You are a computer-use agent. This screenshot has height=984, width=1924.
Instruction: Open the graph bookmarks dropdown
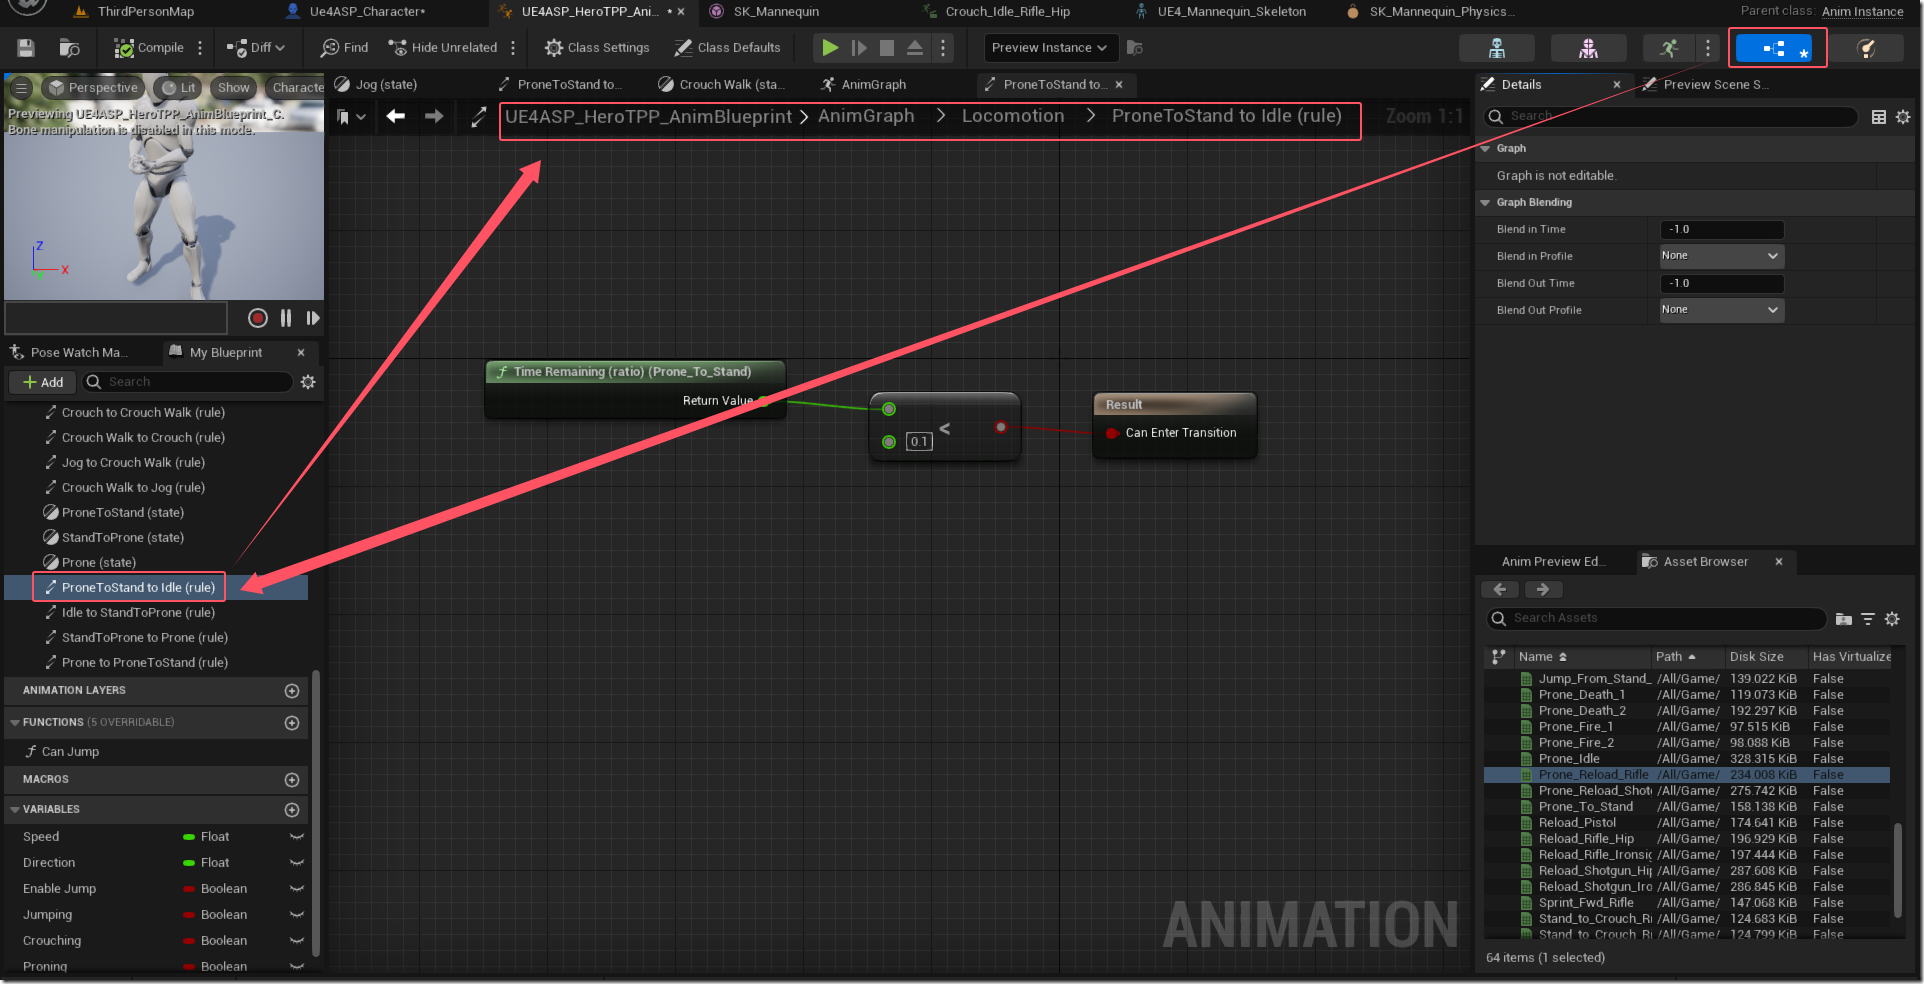[x=350, y=117]
